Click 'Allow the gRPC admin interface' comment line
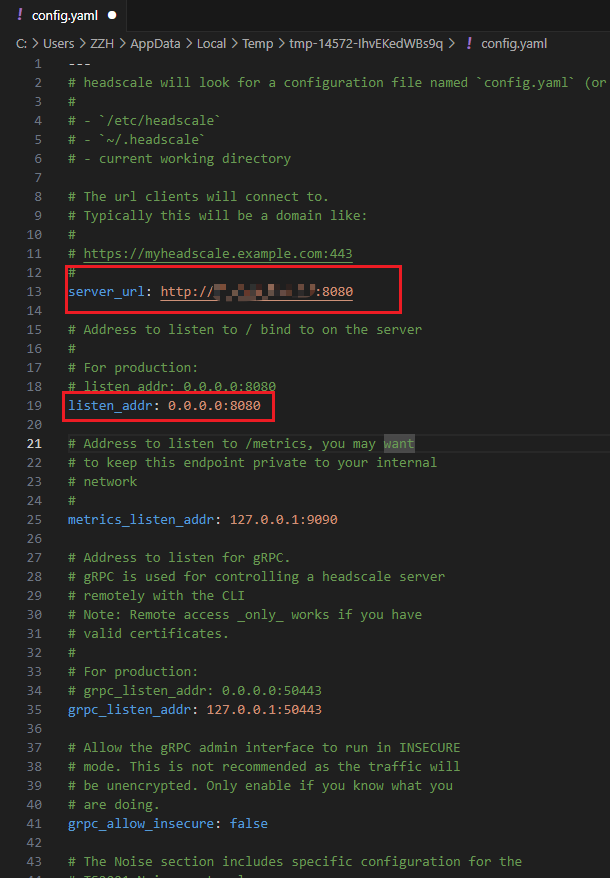 pos(264,748)
